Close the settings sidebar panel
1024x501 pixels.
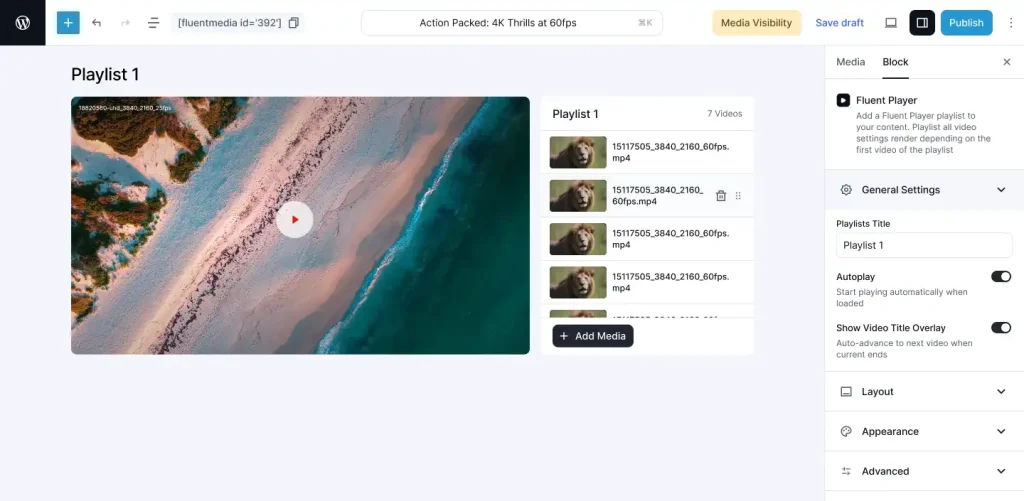[x=1006, y=62]
